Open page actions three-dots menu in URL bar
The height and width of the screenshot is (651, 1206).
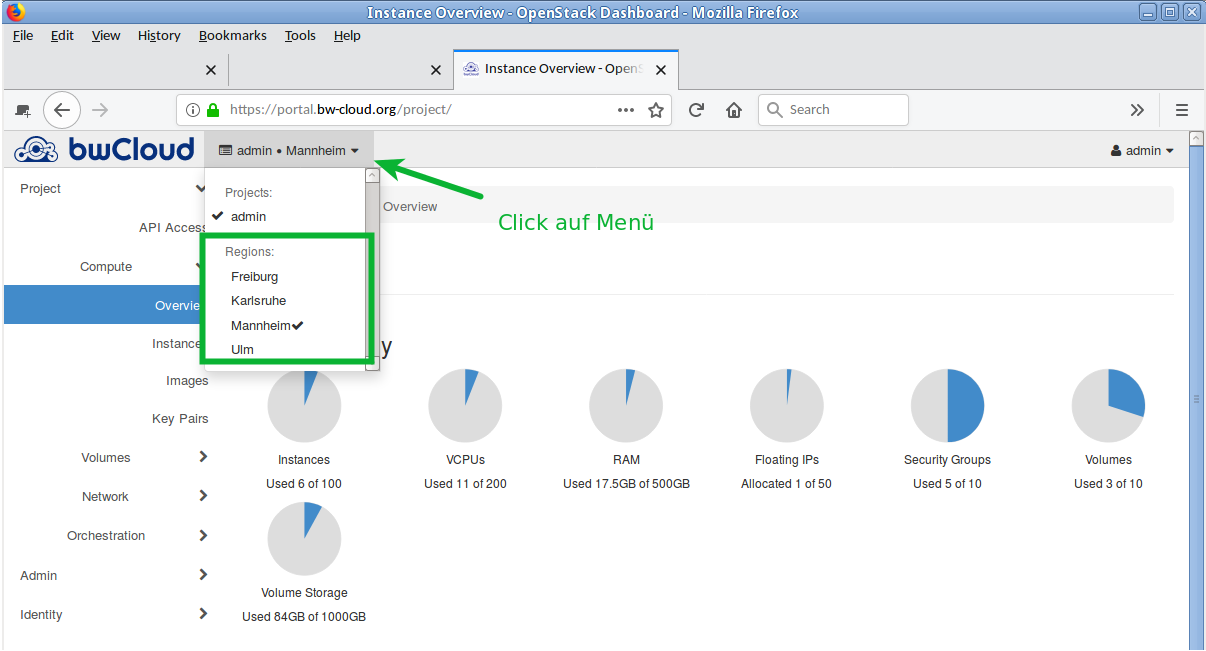coord(626,110)
